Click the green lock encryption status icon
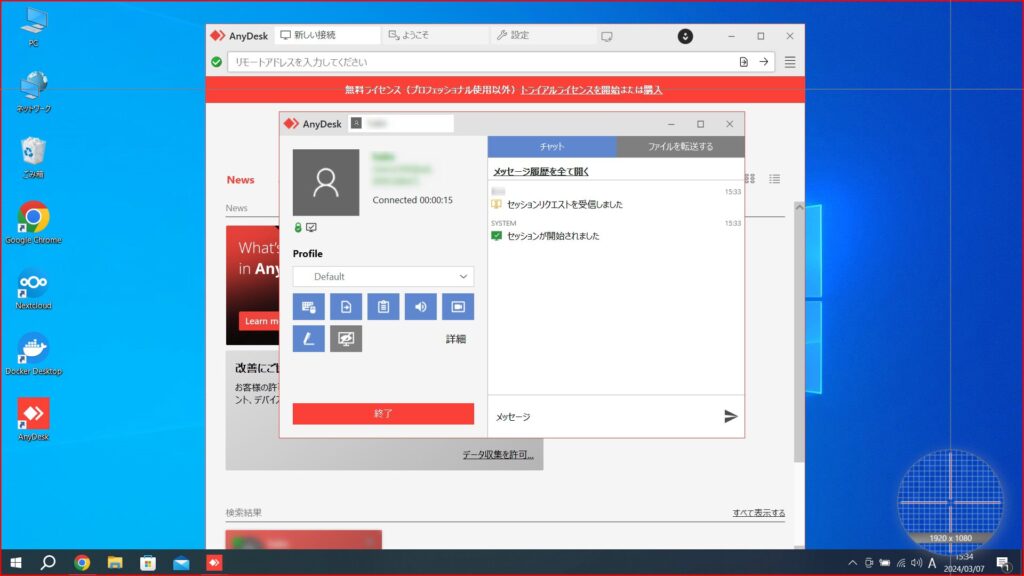The image size is (1024, 576). 298,227
